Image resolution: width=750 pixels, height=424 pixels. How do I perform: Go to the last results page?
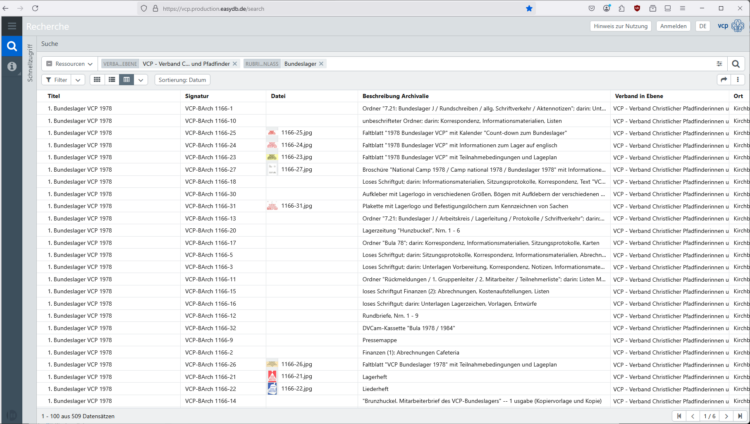coord(739,416)
